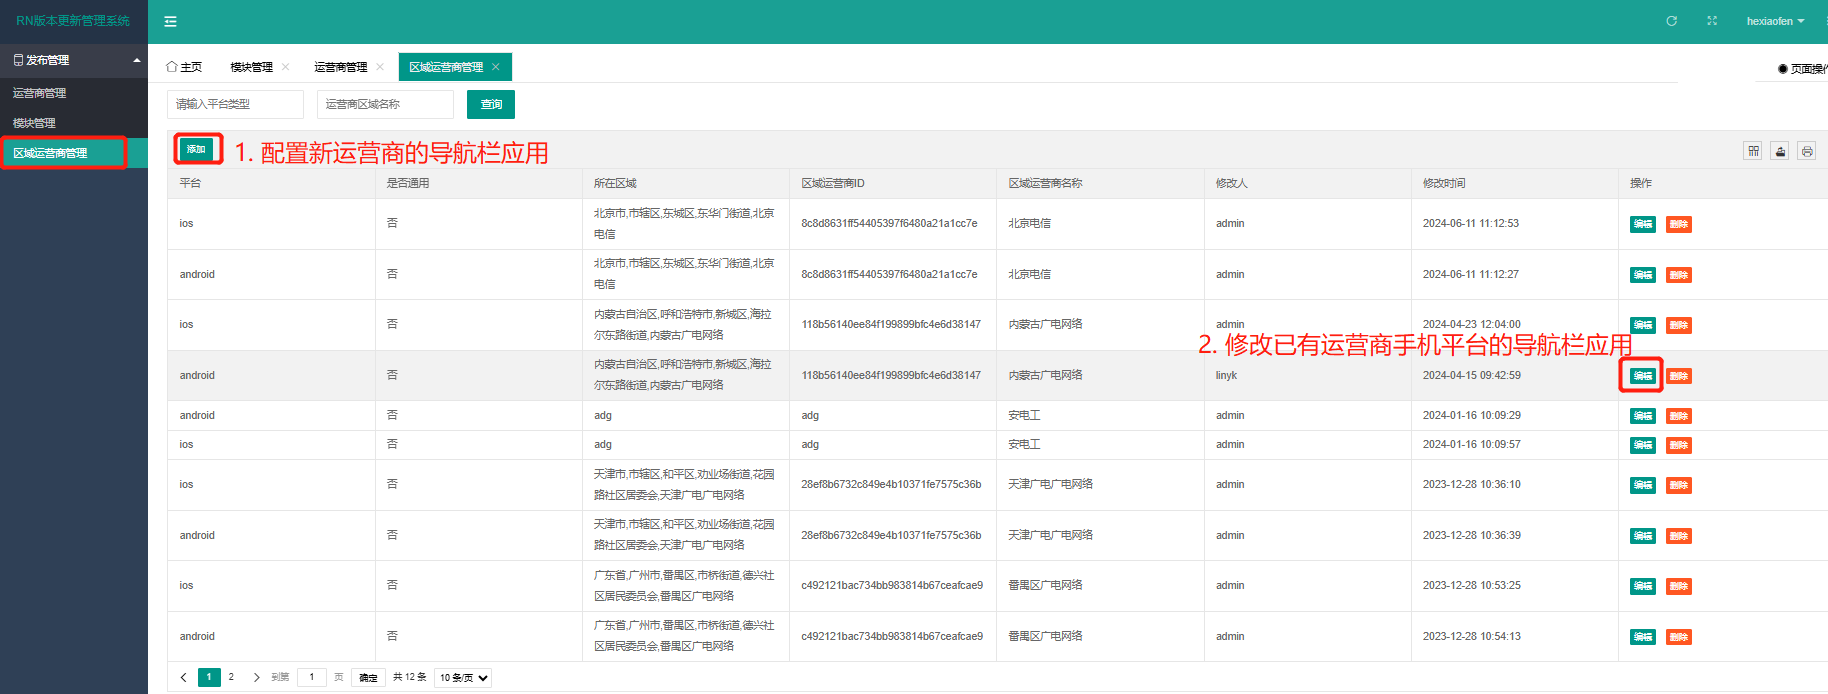Click 编辑 for 内蒙古广电网络 android row
Viewport: 1828px width, 694px height.
tap(1642, 376)
